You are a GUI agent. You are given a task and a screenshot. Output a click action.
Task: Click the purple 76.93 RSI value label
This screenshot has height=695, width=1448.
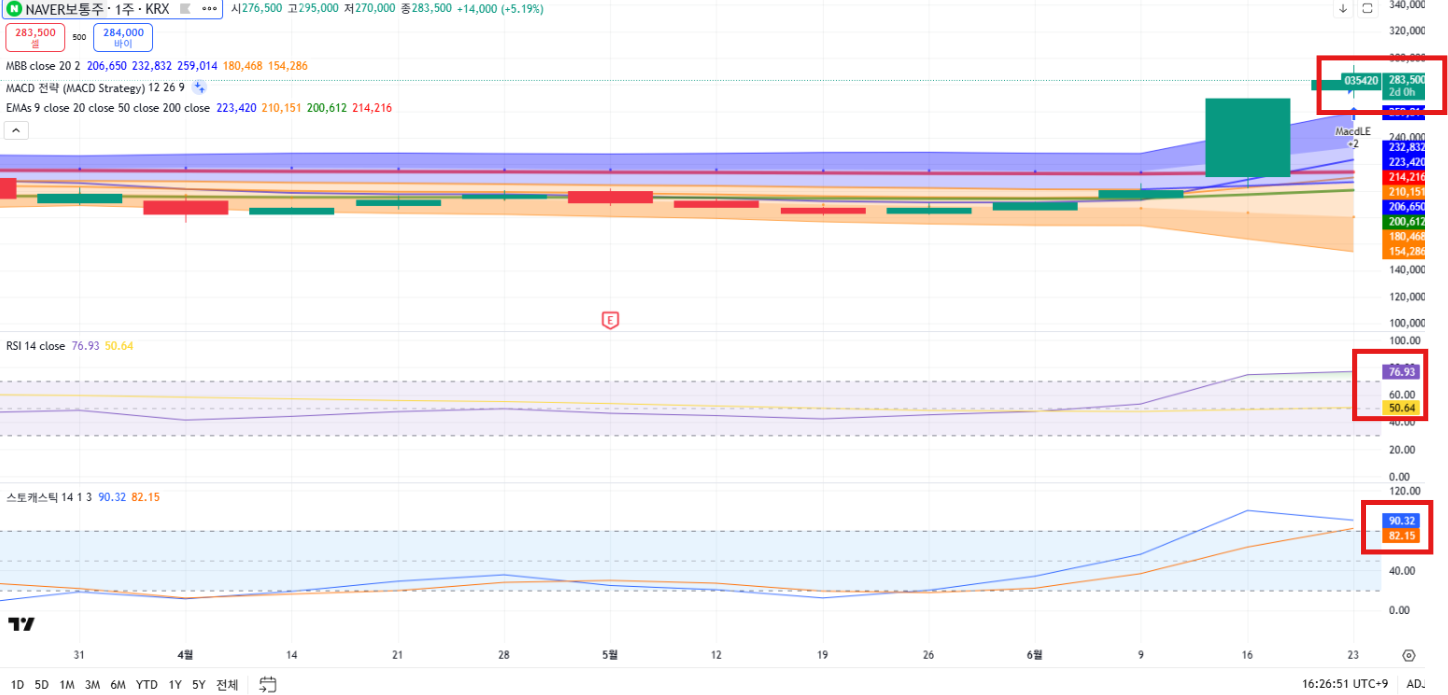tap(1400, 372)
